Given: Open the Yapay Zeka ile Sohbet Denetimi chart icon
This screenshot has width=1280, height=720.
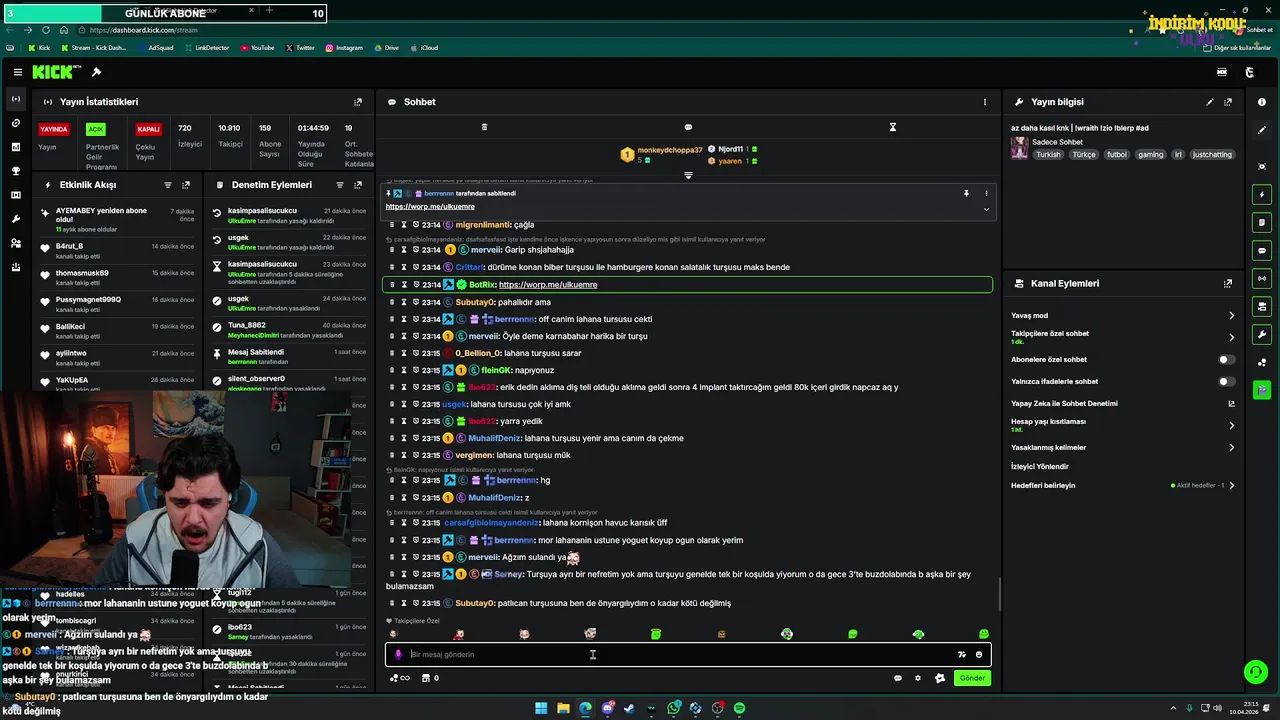Looking at the screenshot, I should click(1231, 404).
